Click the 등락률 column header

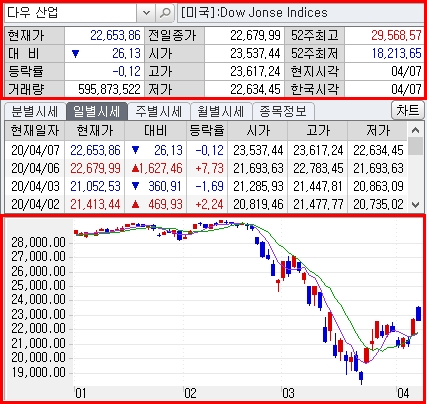point(207,131)
